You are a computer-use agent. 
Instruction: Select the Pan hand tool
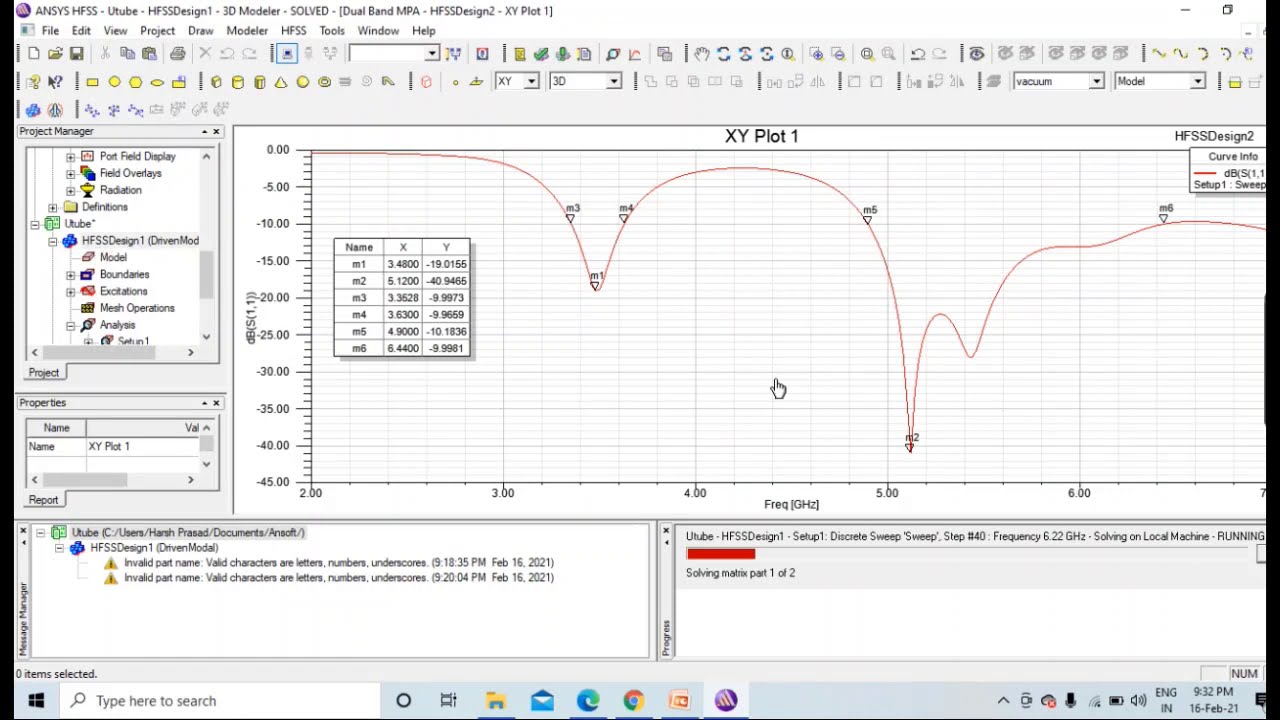coord(702,54)
